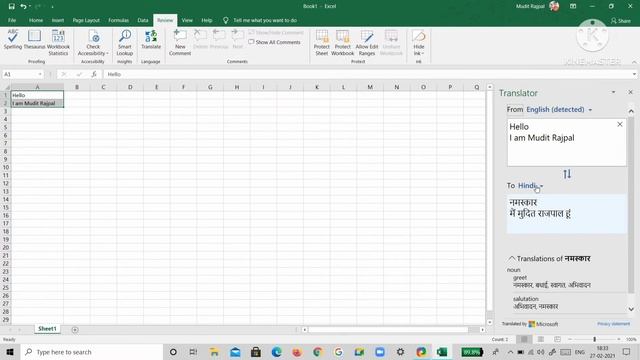The width and height of the screenshot is (640, 360).
Task: Click zoom in plus button
Action: click(x=619, y=339)
